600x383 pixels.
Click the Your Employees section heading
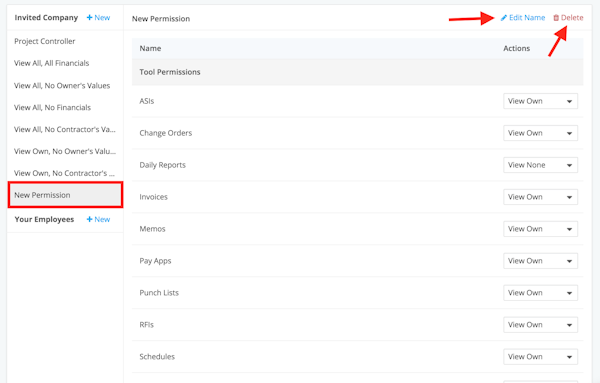pos(44,219)
